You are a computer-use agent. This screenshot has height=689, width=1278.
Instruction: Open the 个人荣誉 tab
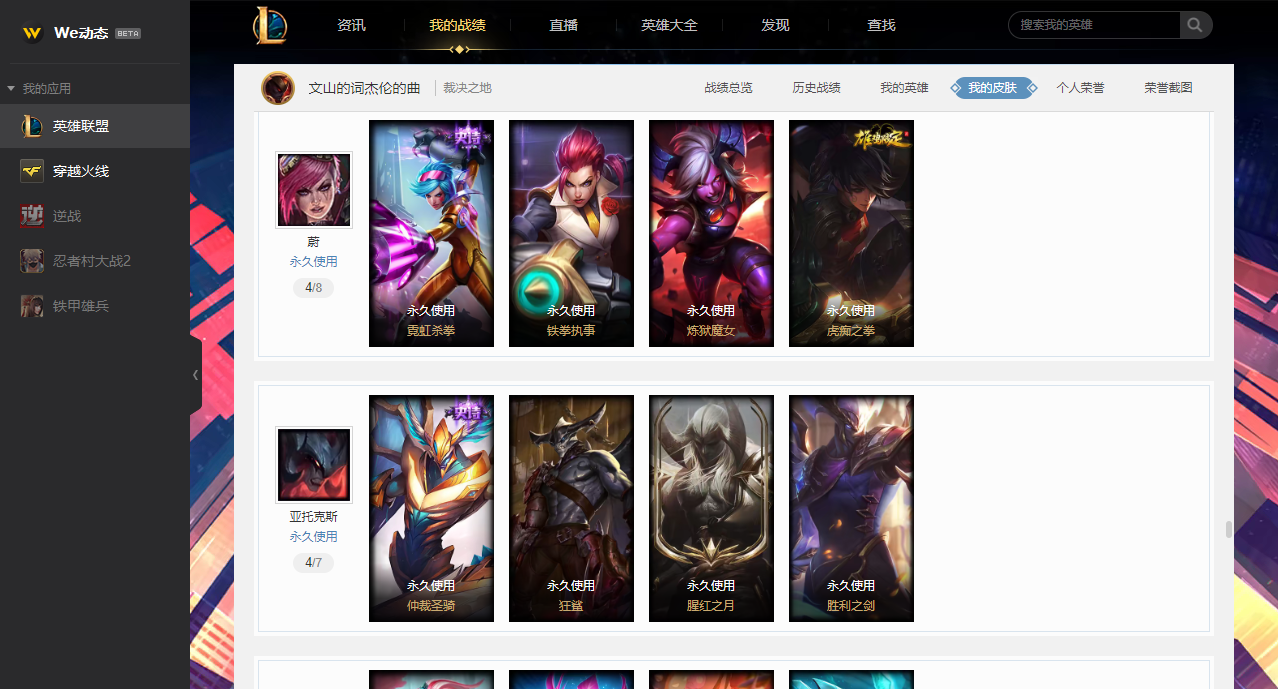pos(1080,88)
